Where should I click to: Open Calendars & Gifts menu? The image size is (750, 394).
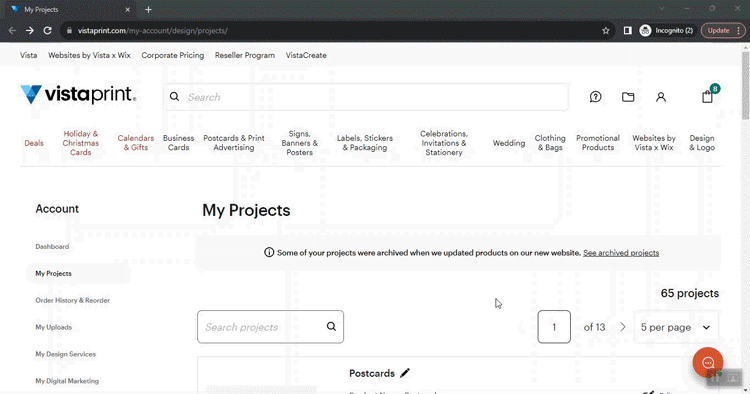(x=136, y=143)
